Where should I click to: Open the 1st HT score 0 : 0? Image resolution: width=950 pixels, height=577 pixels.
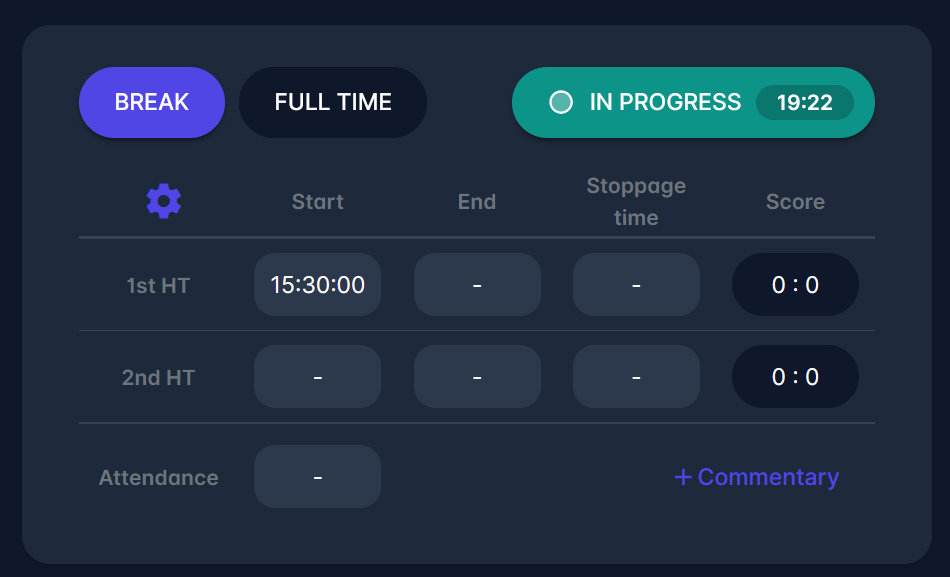[x=795, y=285]
